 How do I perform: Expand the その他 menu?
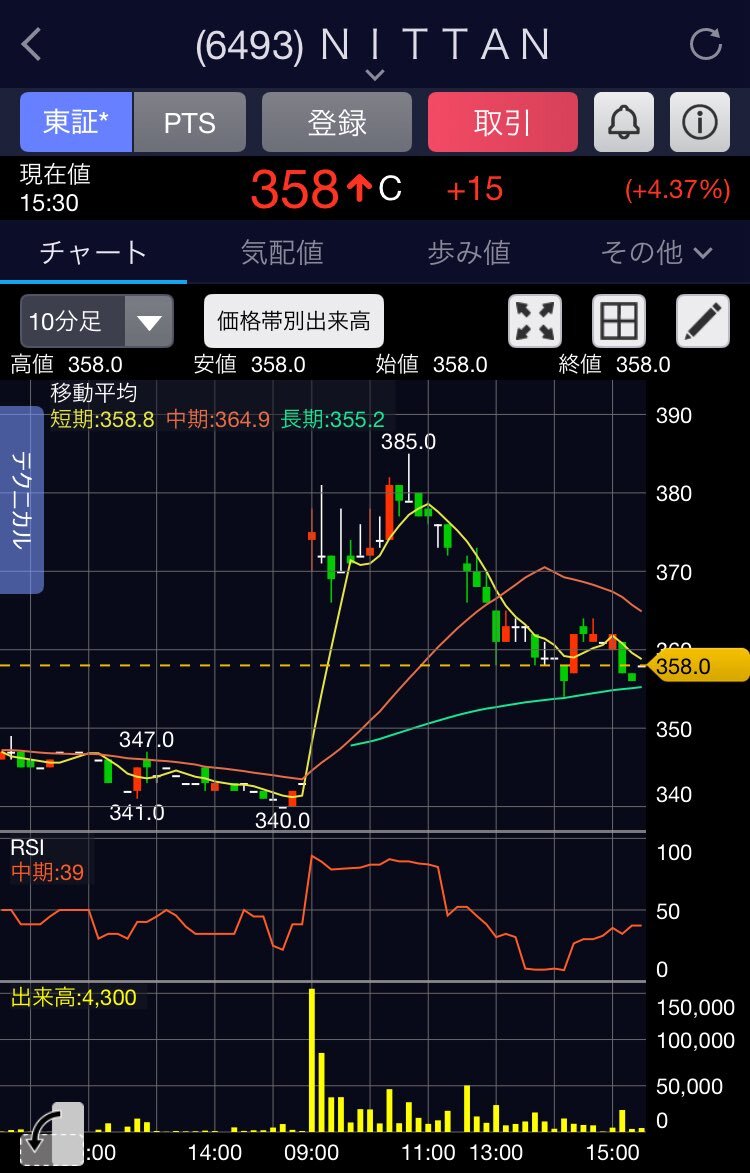(x=656, y=253)
